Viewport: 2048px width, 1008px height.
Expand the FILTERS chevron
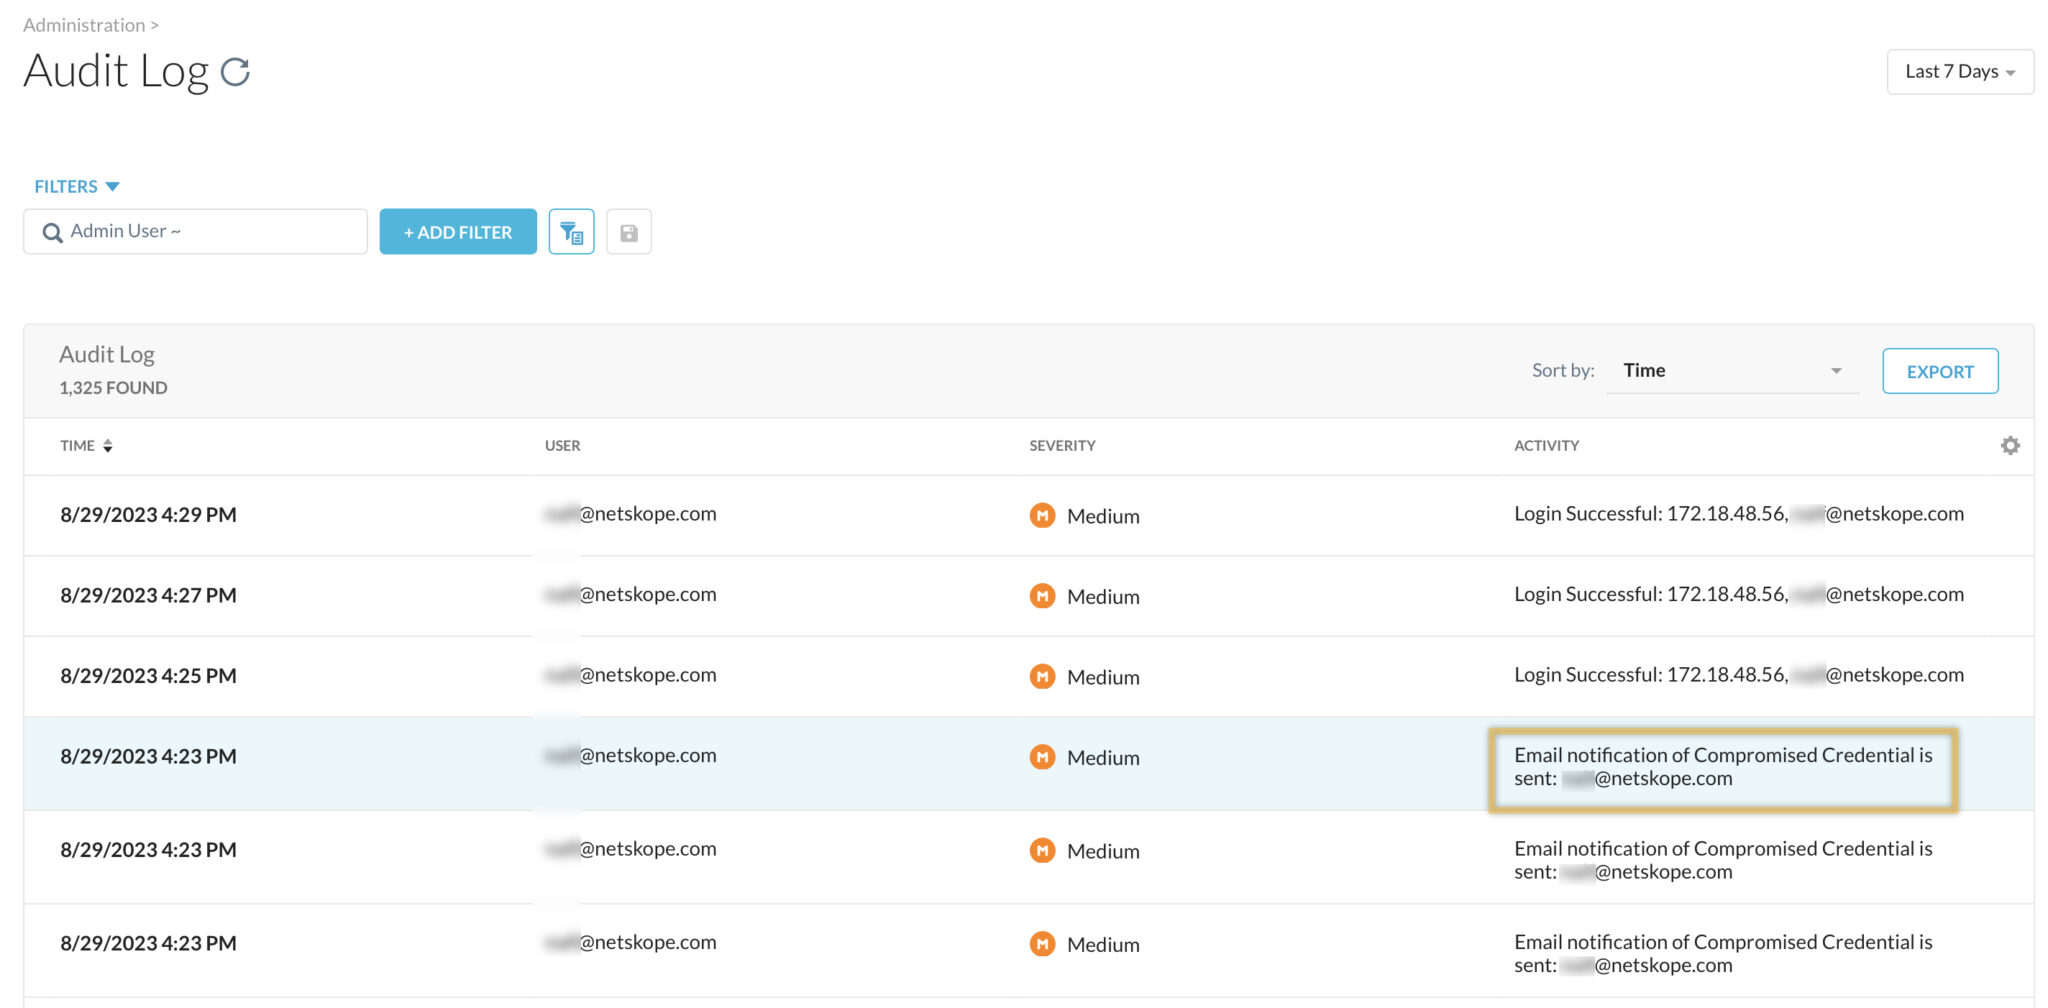(113, 186)
